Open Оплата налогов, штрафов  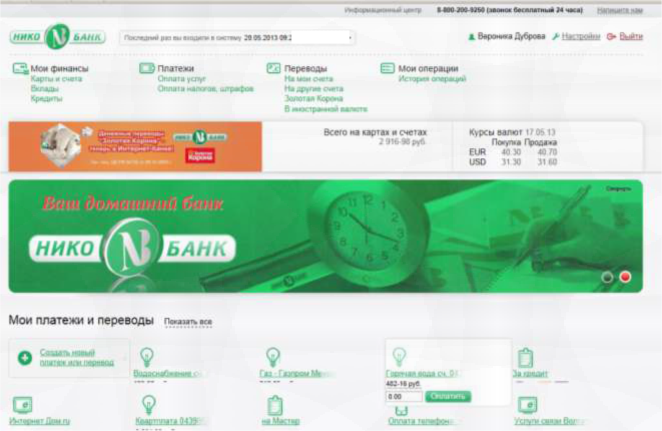pyautogui.click(x=206, y=89)
